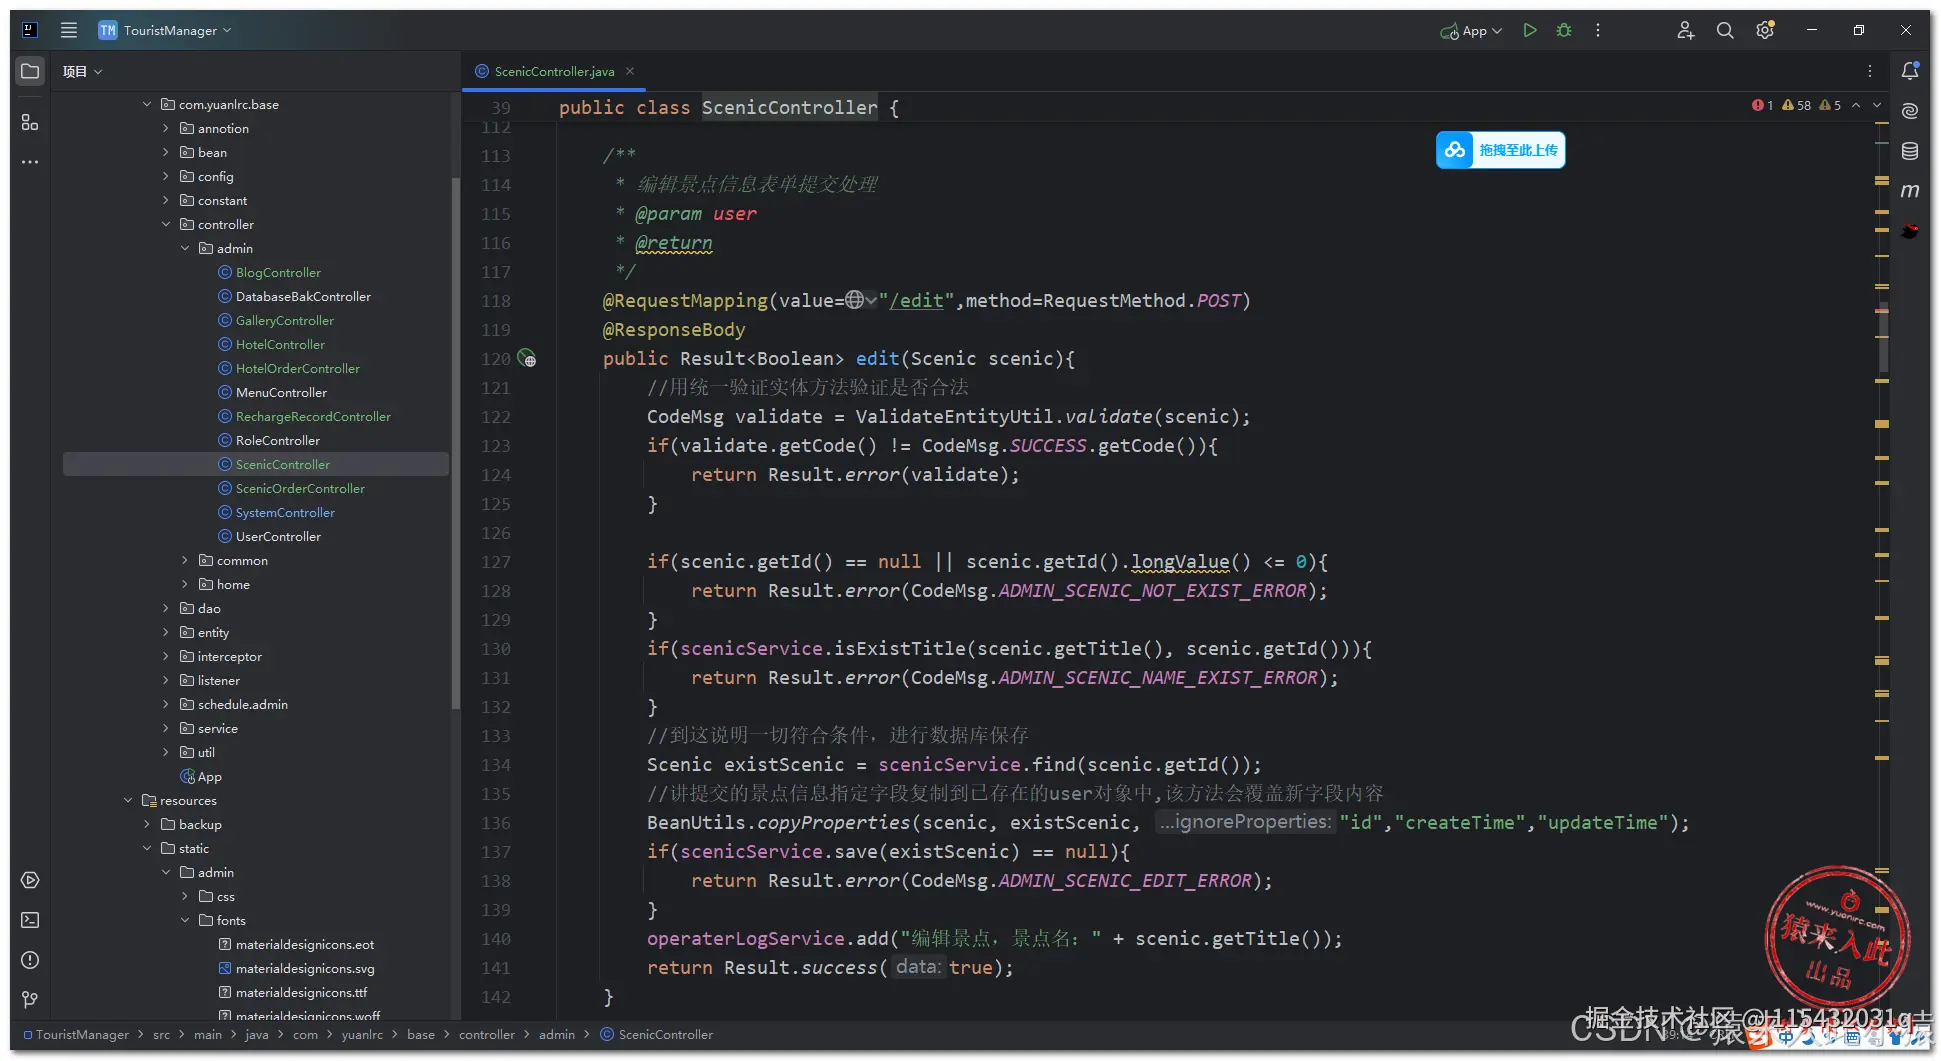Open the Problems tool window

click(x=30, y=960)
